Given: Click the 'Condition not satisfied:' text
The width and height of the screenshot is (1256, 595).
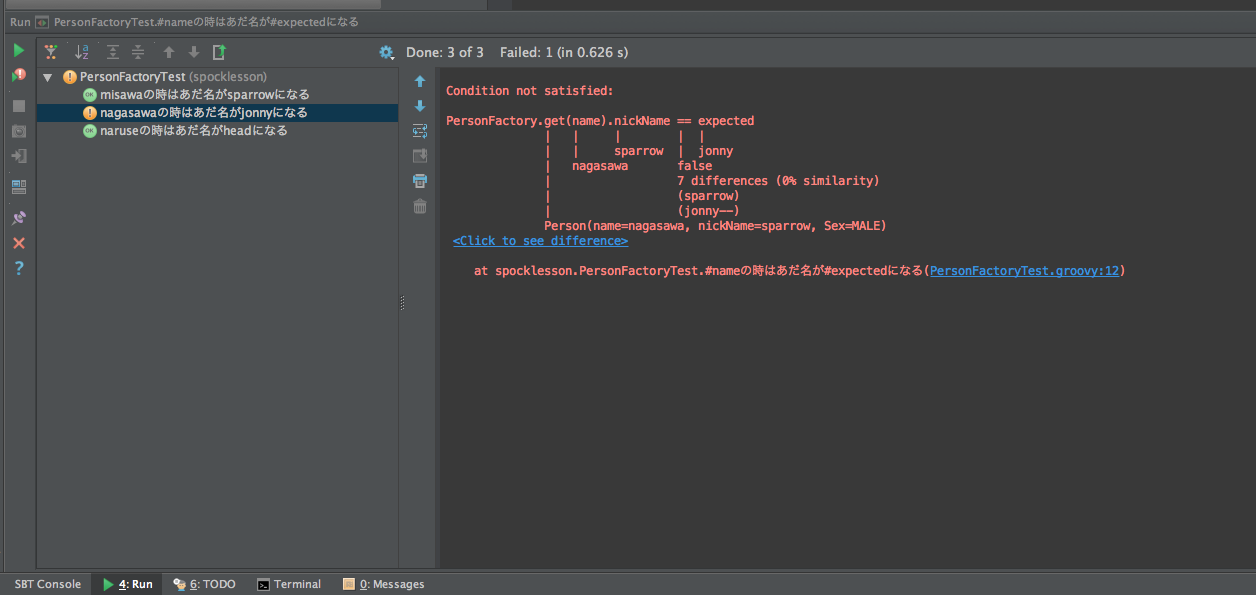Looking at the screenshot, I should pyautogui.click(x=529, y=91).
